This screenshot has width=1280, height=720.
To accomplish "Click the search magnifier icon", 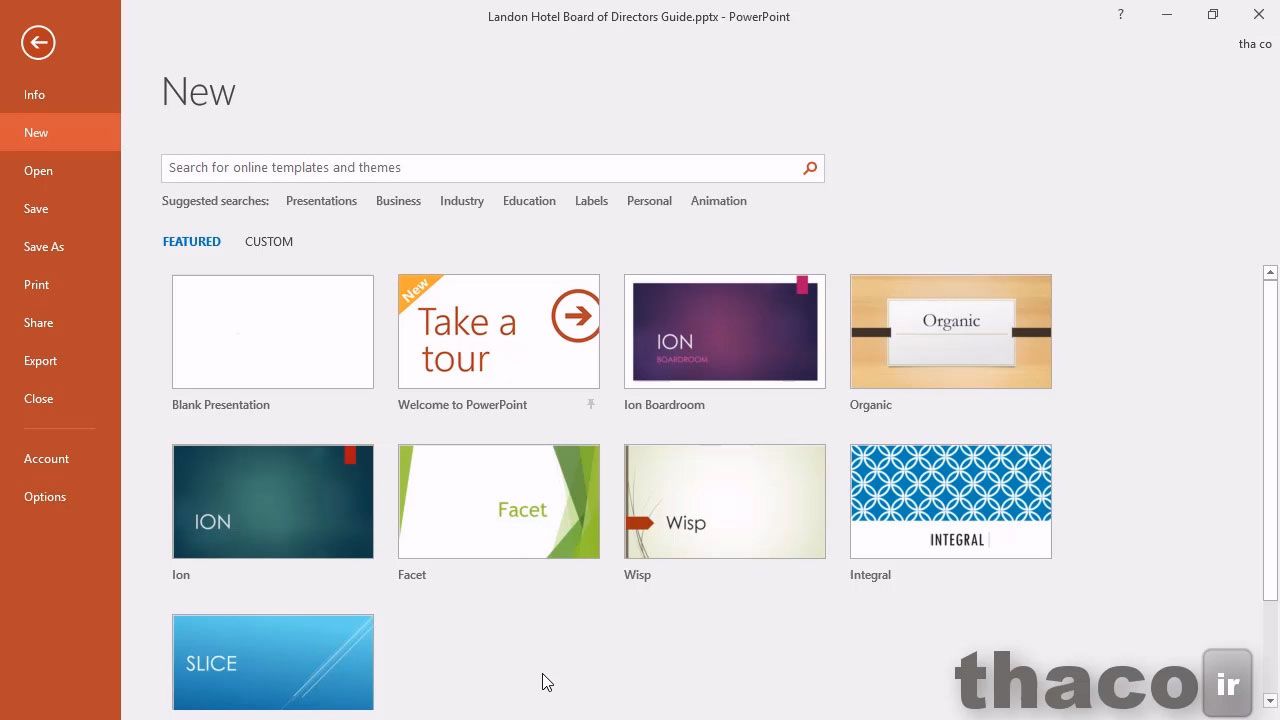I will coord(810,168).
